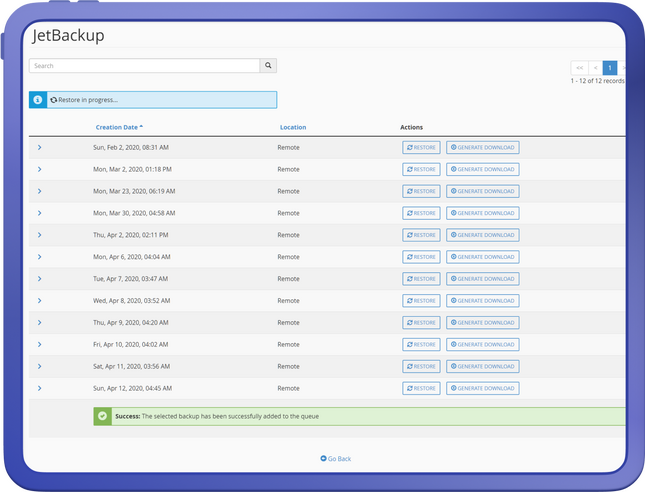Sort by Location column header
Viewport: 645px width, 492px height.
(293, 127)
